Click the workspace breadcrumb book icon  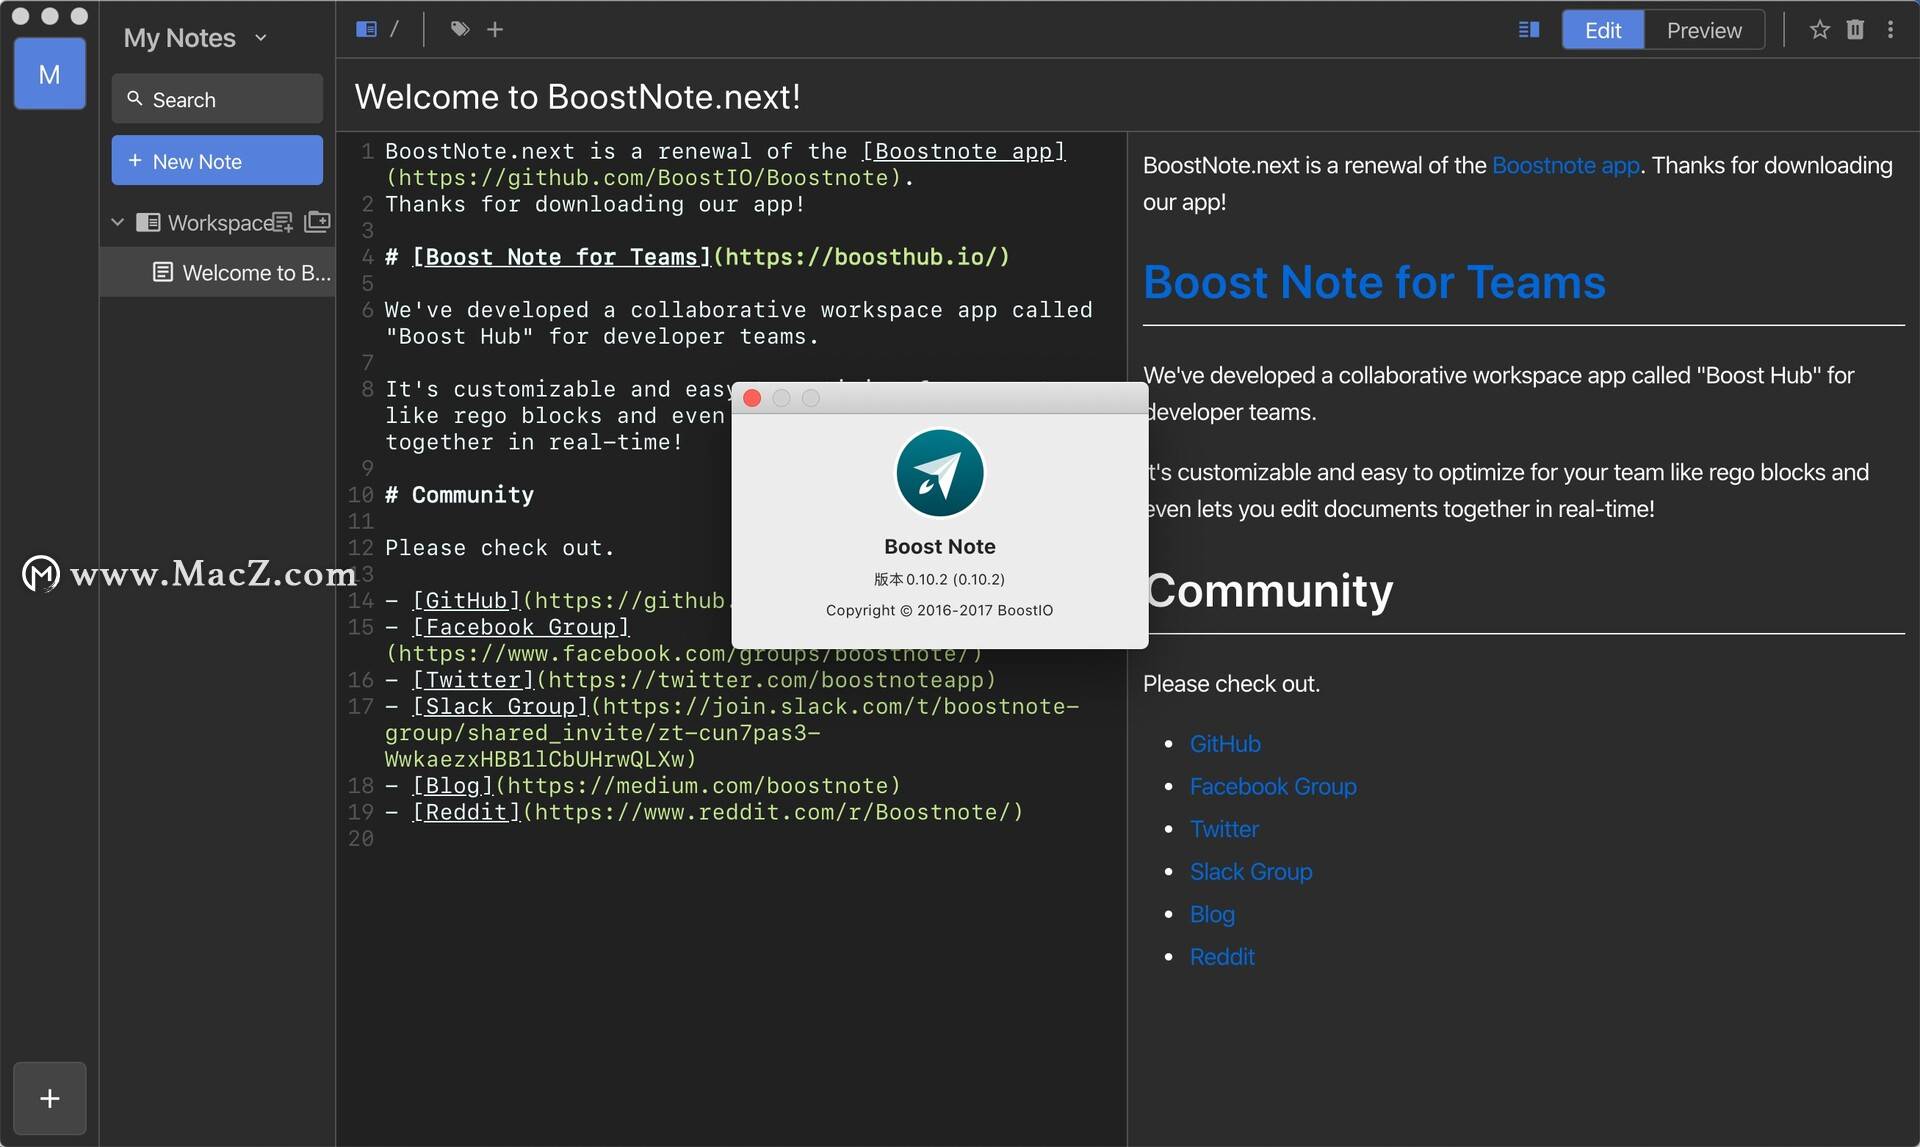pos(367,29)
